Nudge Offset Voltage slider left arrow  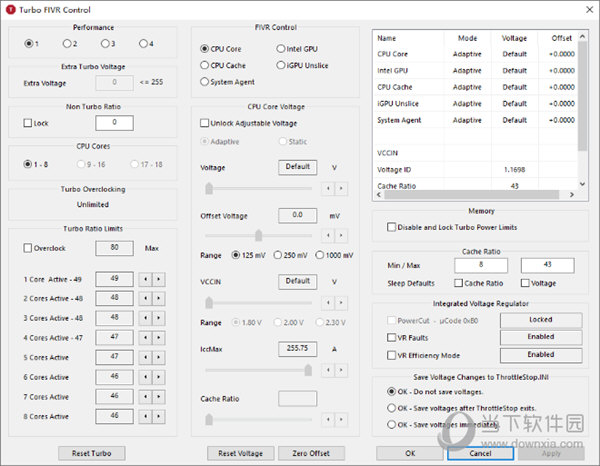click(328, 235)
